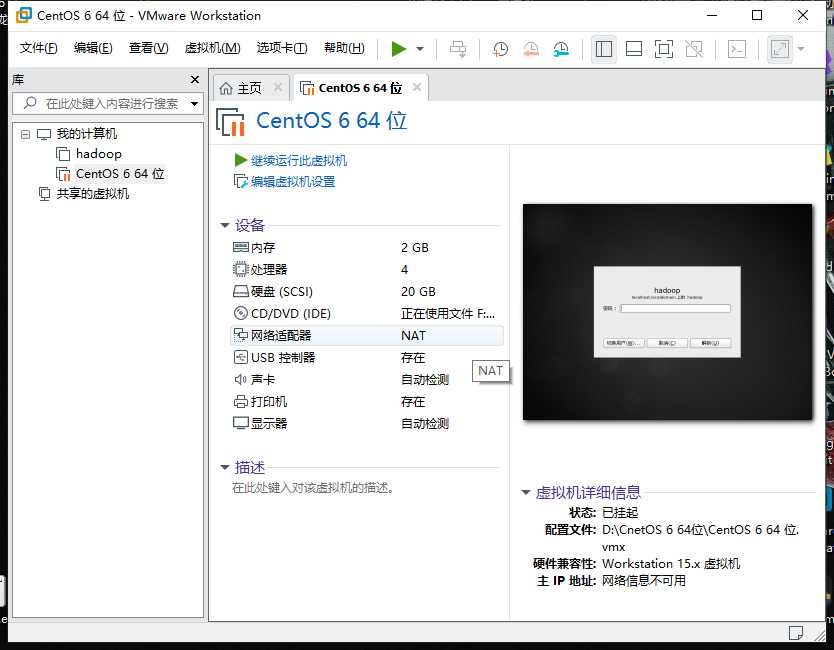
Task: Open the console view icon
Action: (x=737, y=49)
